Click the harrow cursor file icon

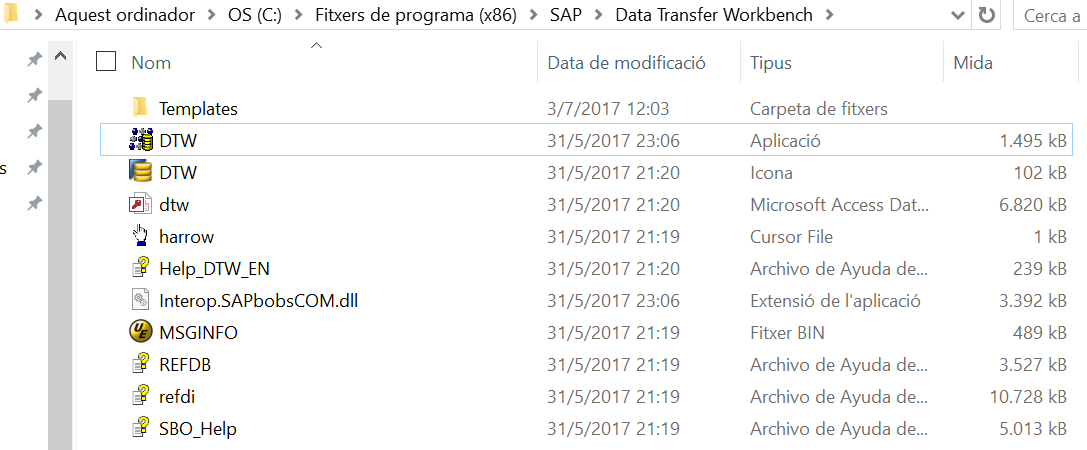pos(141,236)
